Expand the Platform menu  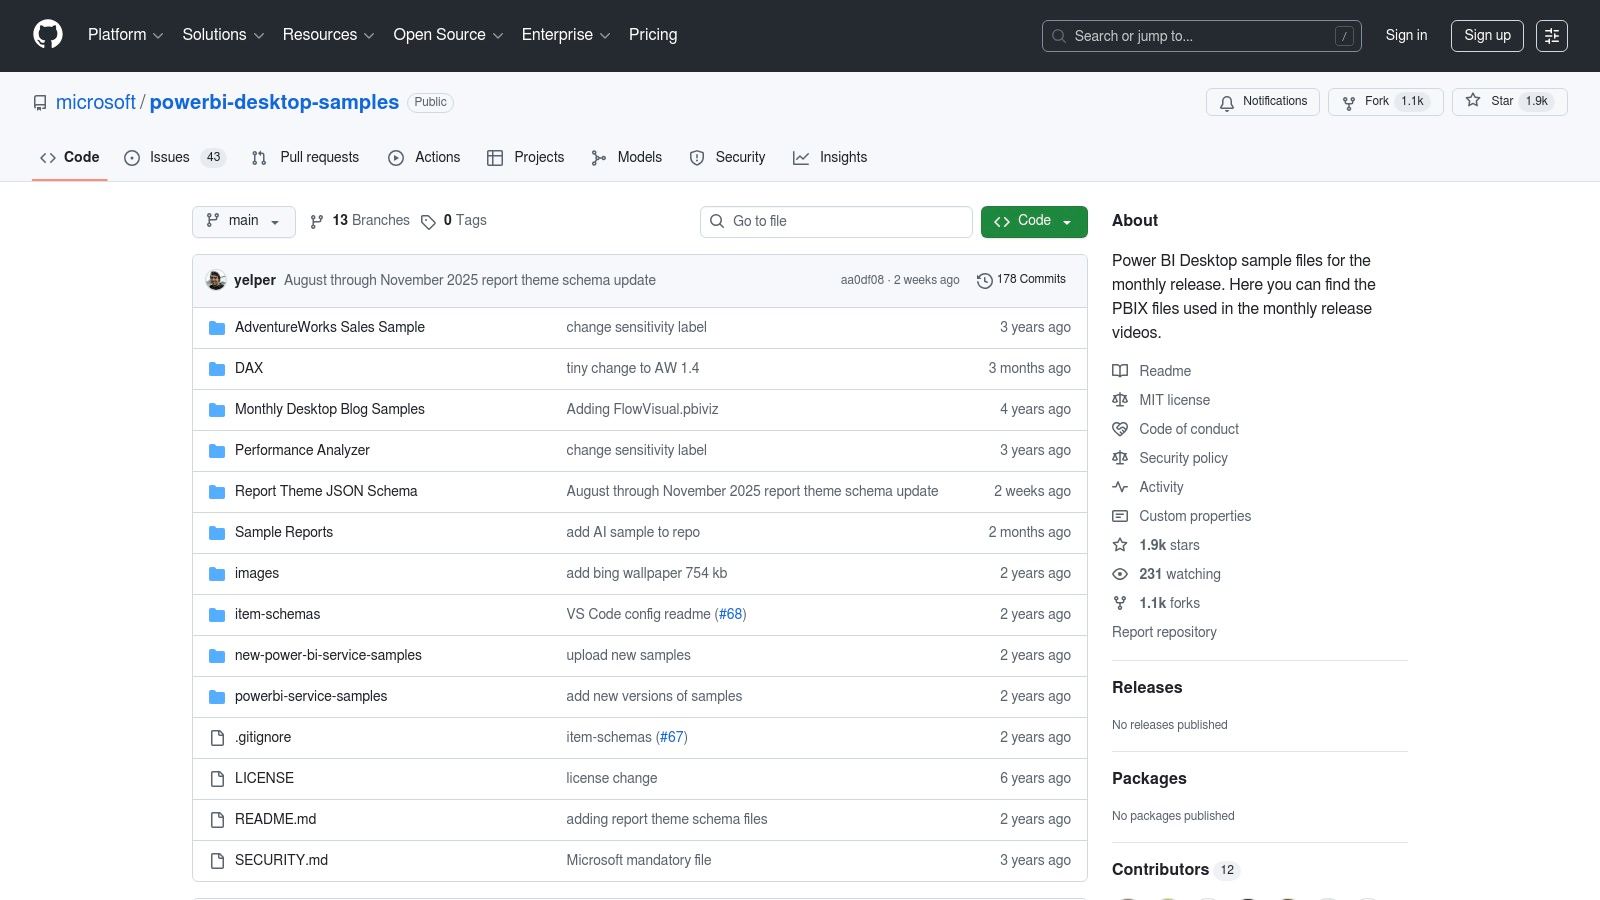[125, 35]
